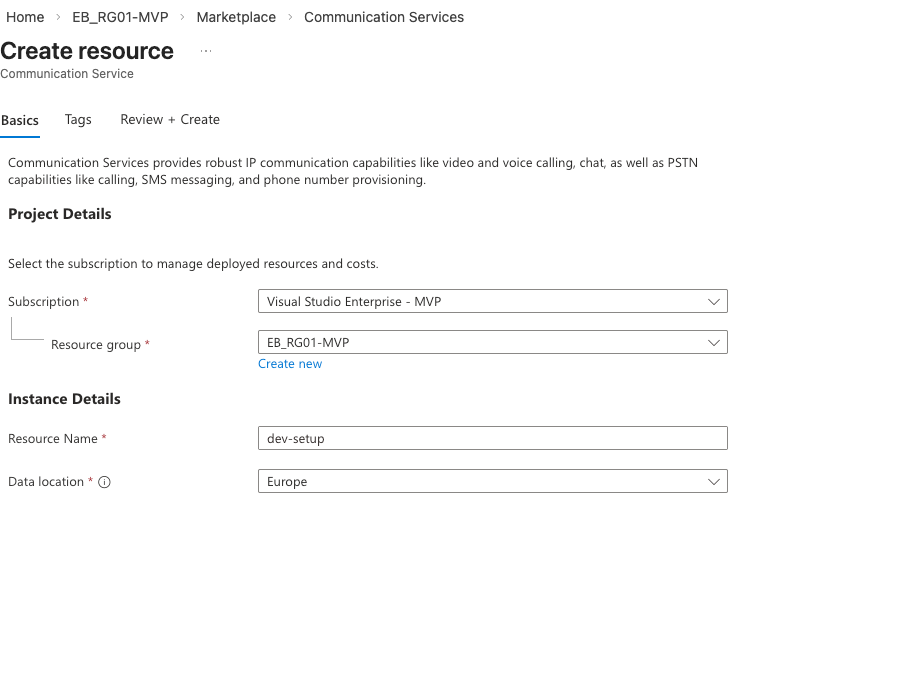Click Create new under Resource group
This screenshot has height=696, width=900.
[x=290, y=363]
